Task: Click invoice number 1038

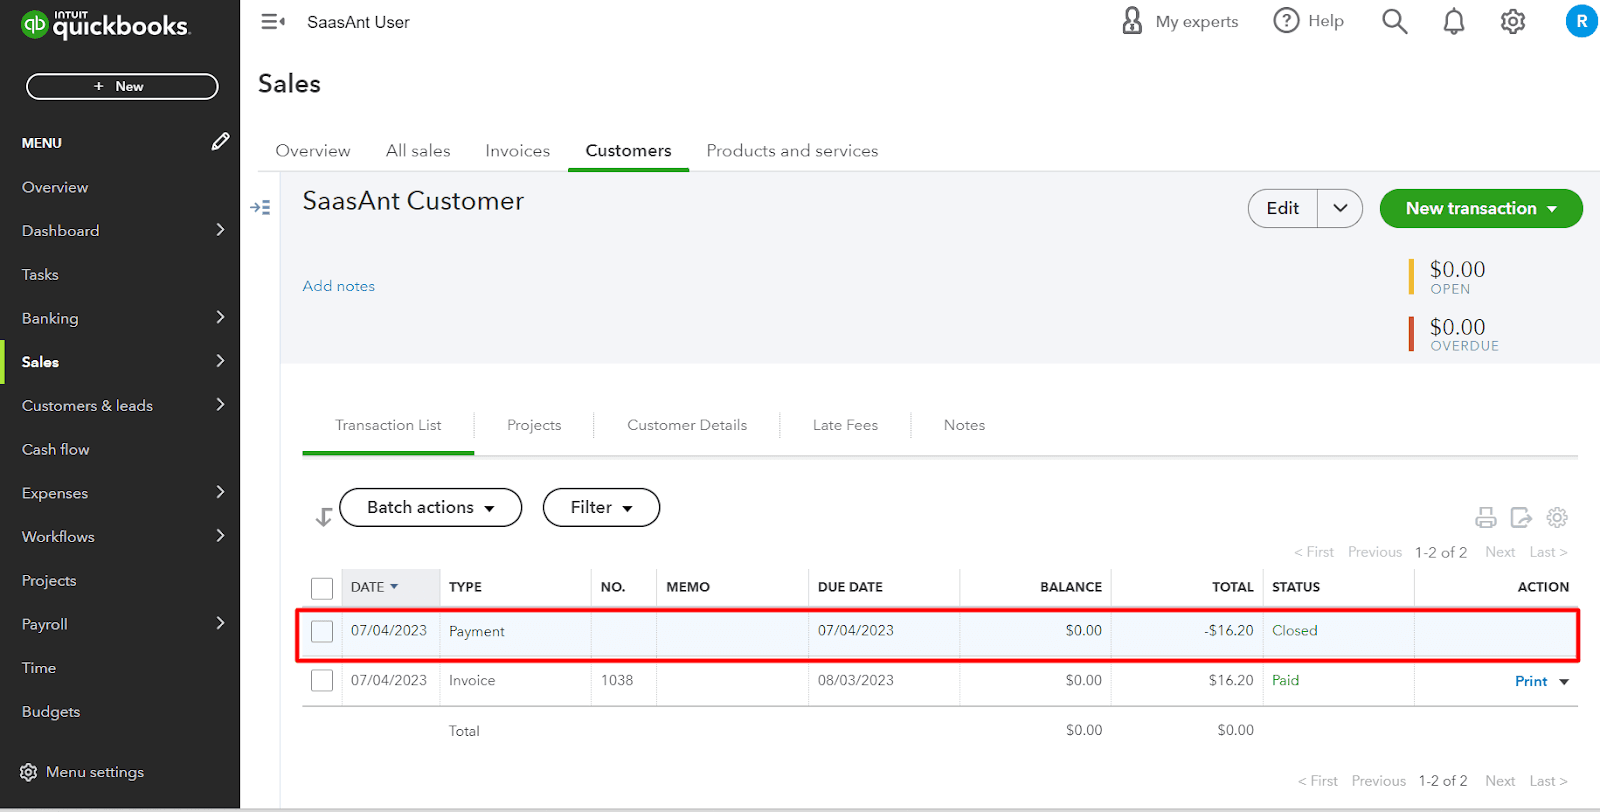Action: click(617, 681)
